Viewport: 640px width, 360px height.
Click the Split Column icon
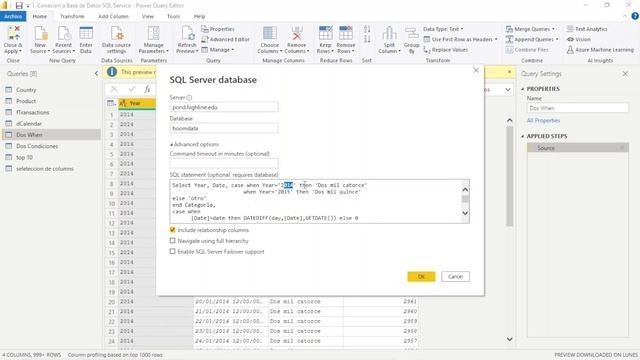(389, 33)
